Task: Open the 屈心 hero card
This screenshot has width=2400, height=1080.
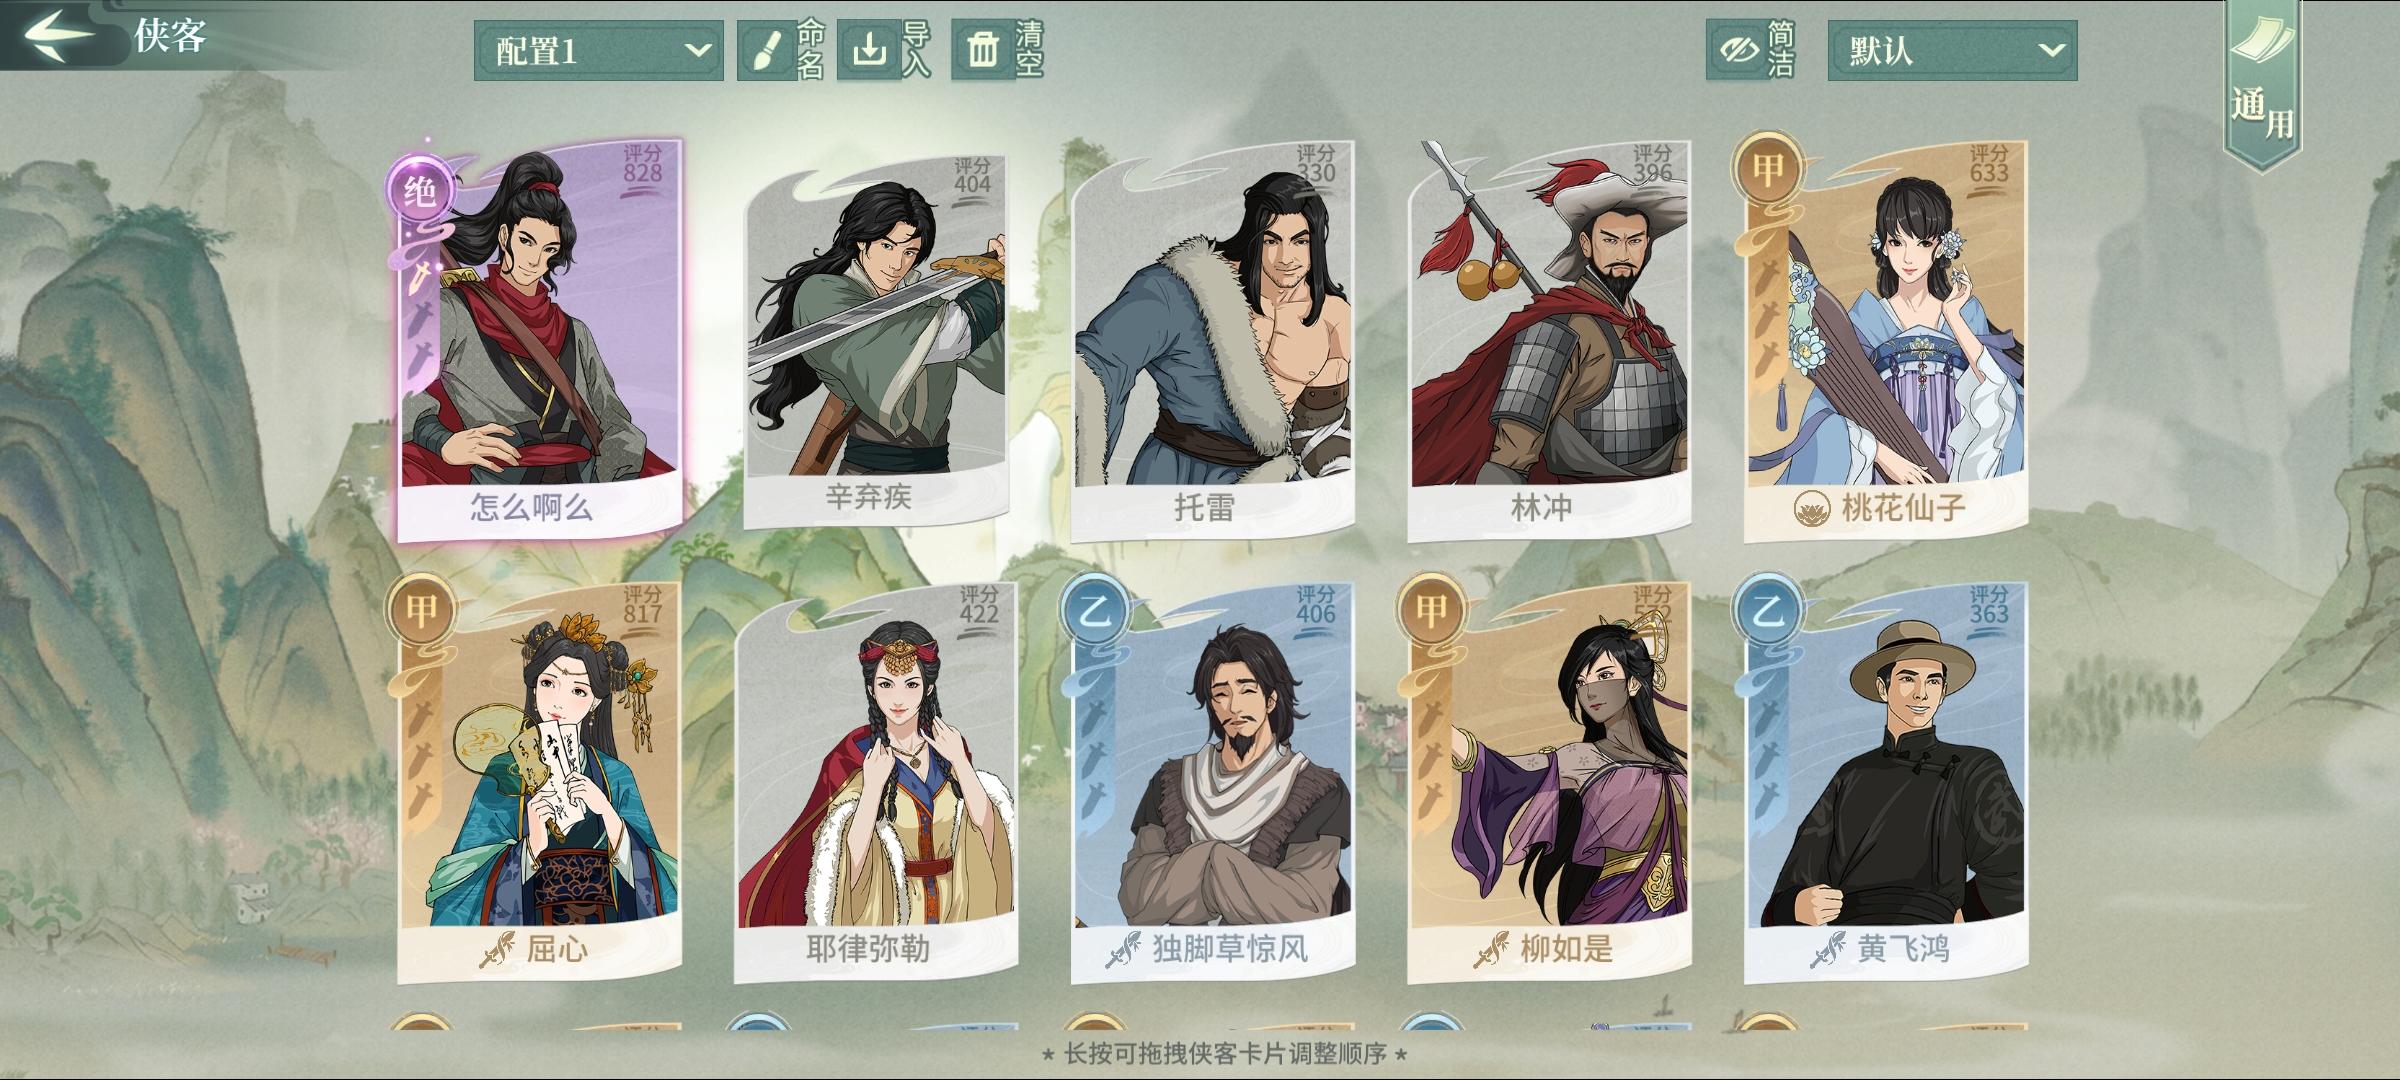Action: [539, 782]
